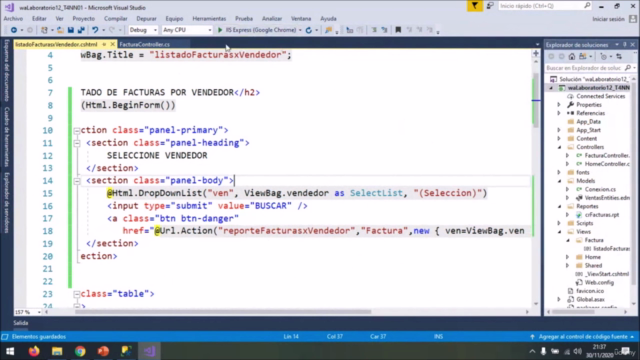Start IIS Express with green play icon

(x=220, y=30)
